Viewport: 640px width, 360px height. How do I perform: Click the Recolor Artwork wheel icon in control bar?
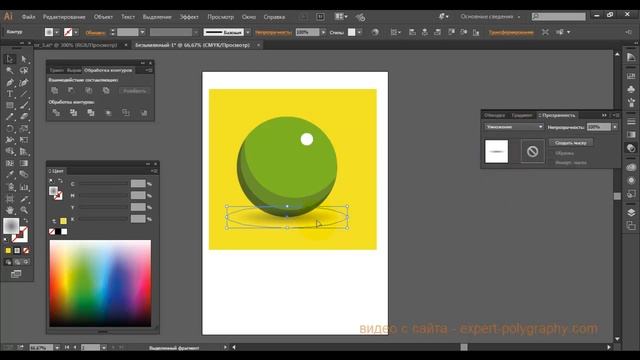click(375, 32)
